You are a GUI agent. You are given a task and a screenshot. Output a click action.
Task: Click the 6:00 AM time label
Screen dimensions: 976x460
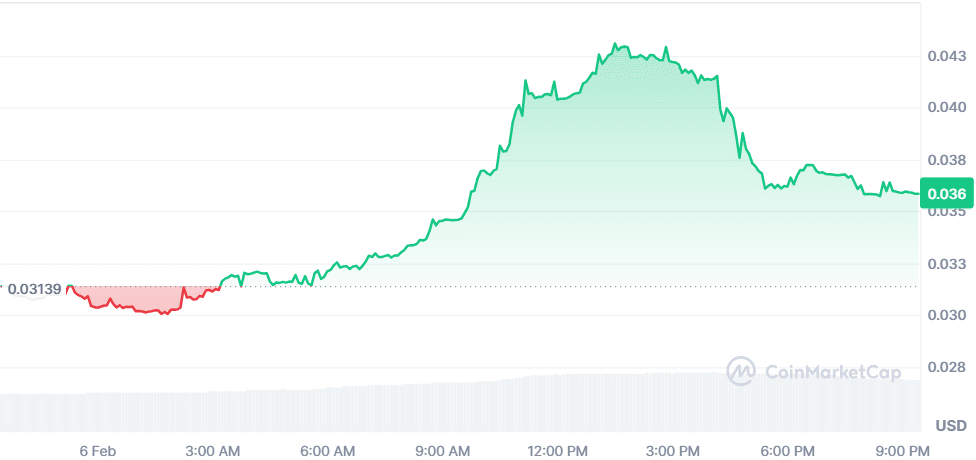pyautogui.click(x=328, y=450)
